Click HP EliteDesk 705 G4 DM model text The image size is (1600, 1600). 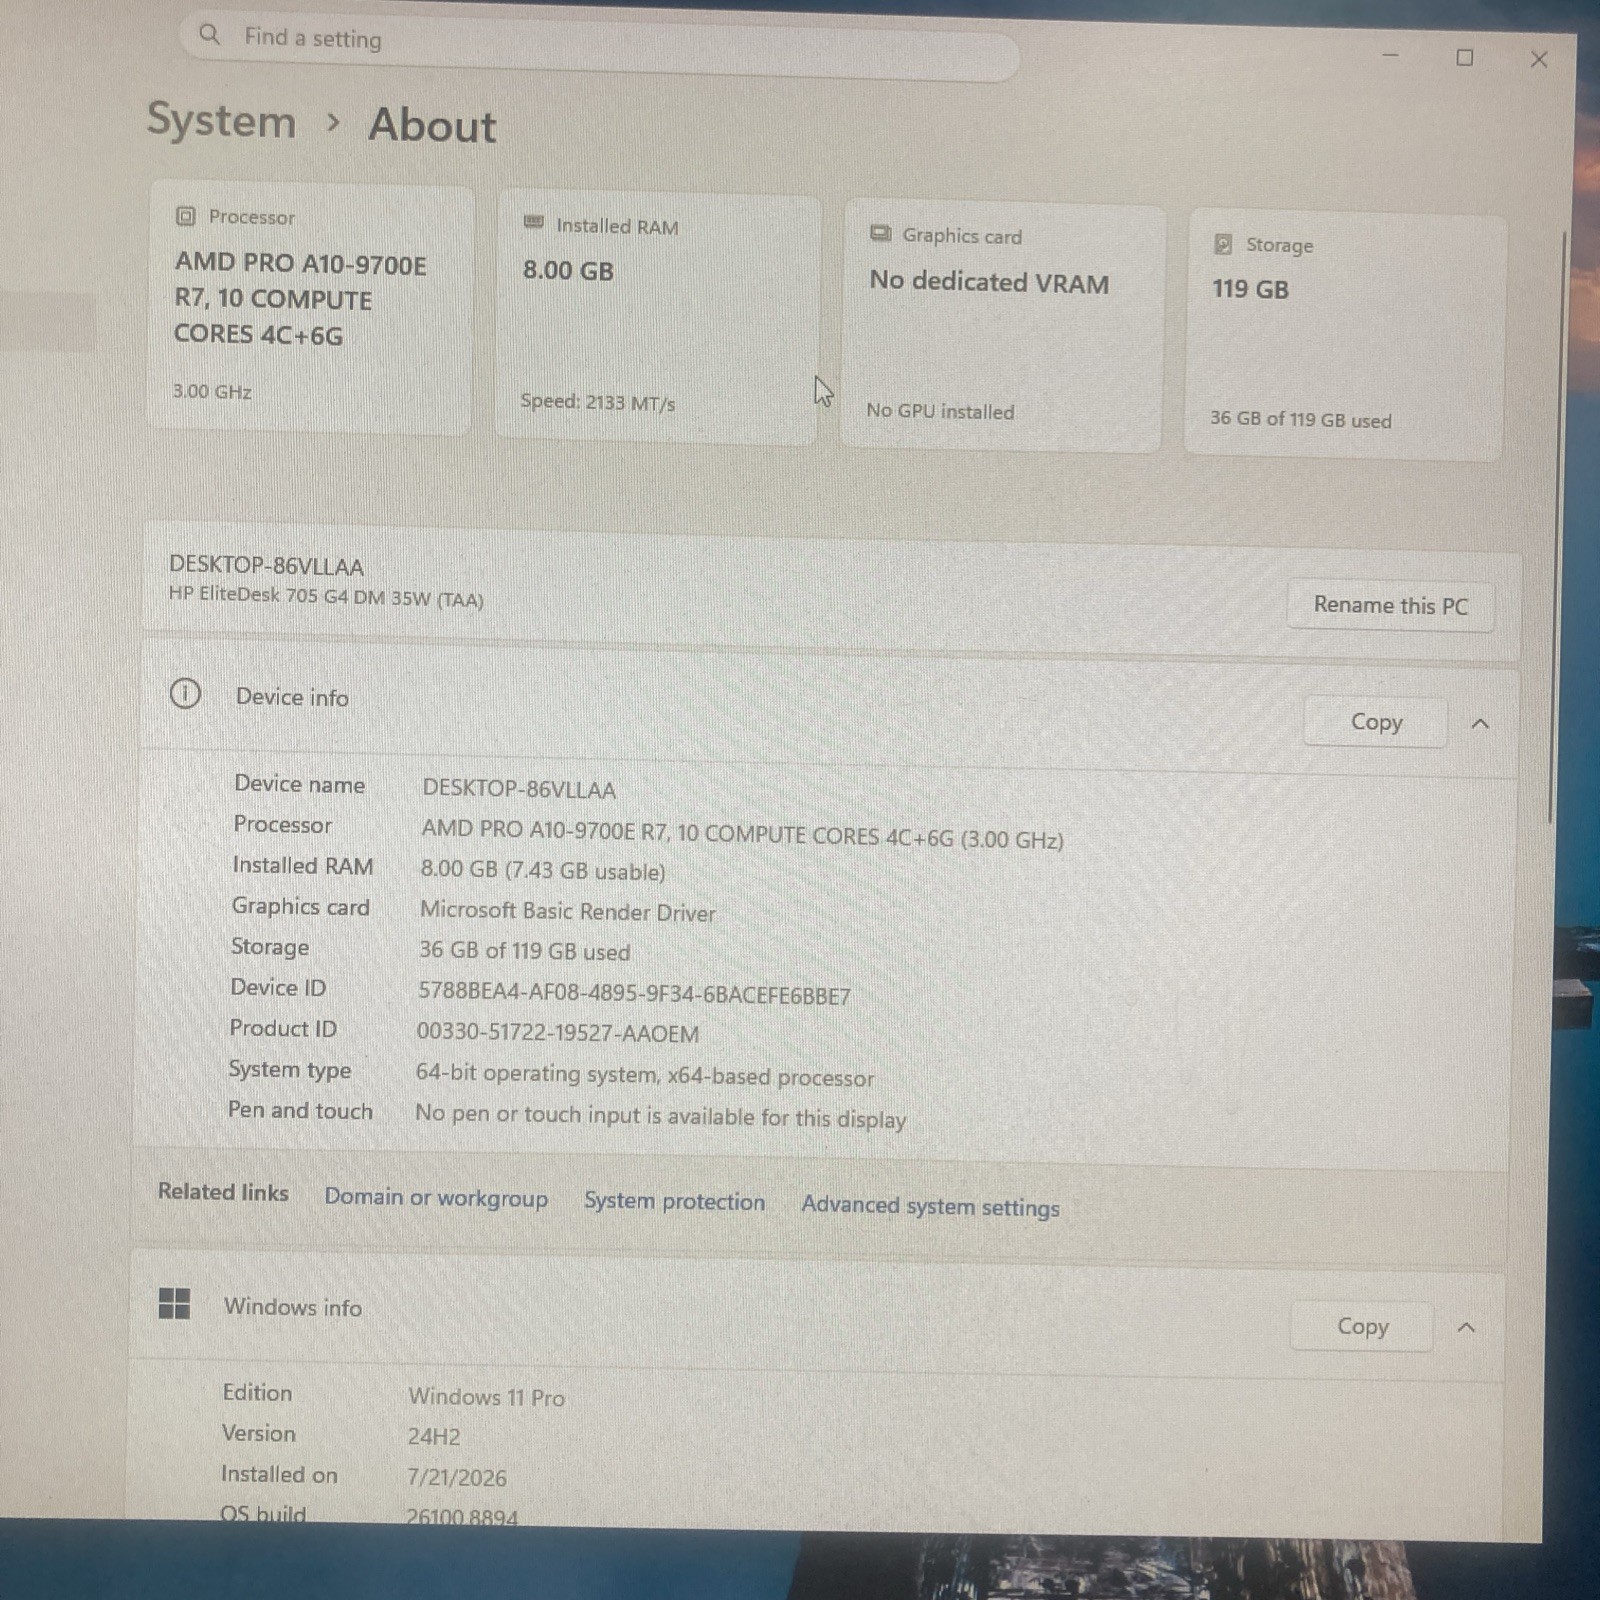(x=326, y=596)
